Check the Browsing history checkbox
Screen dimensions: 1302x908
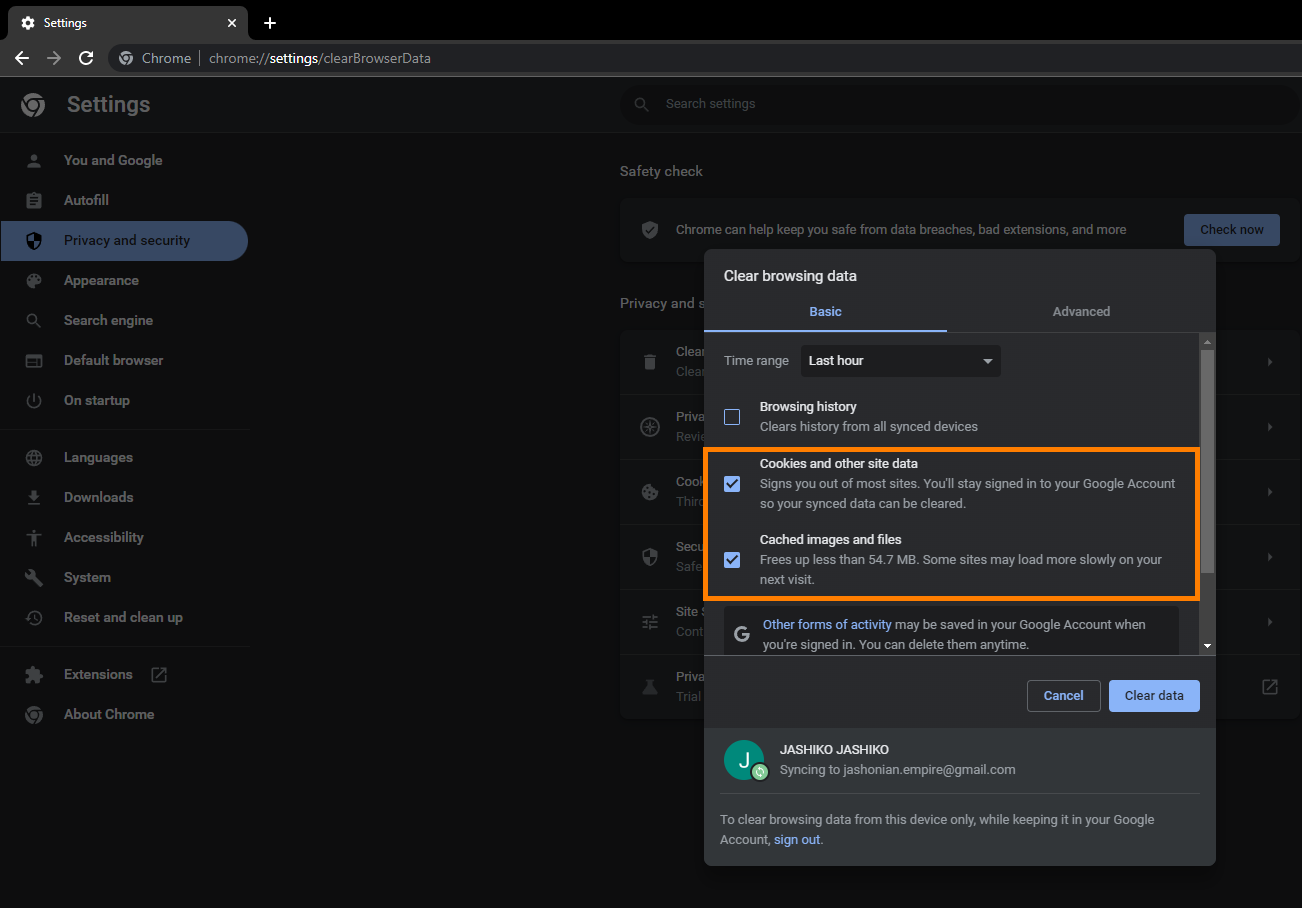click(732, 416)
